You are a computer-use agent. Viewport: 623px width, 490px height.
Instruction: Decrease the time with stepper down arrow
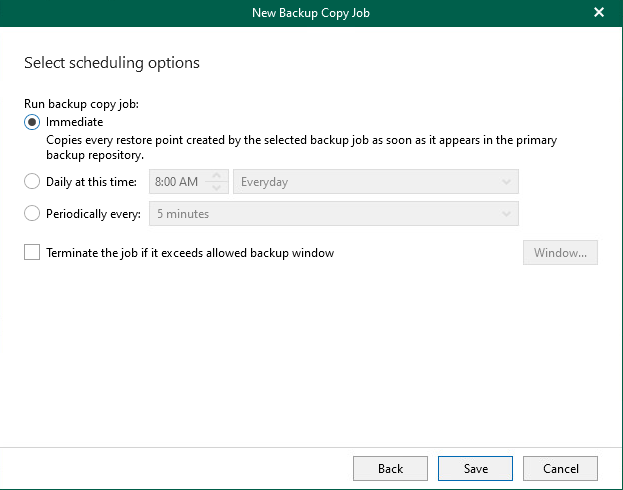(x=217, y=188)
